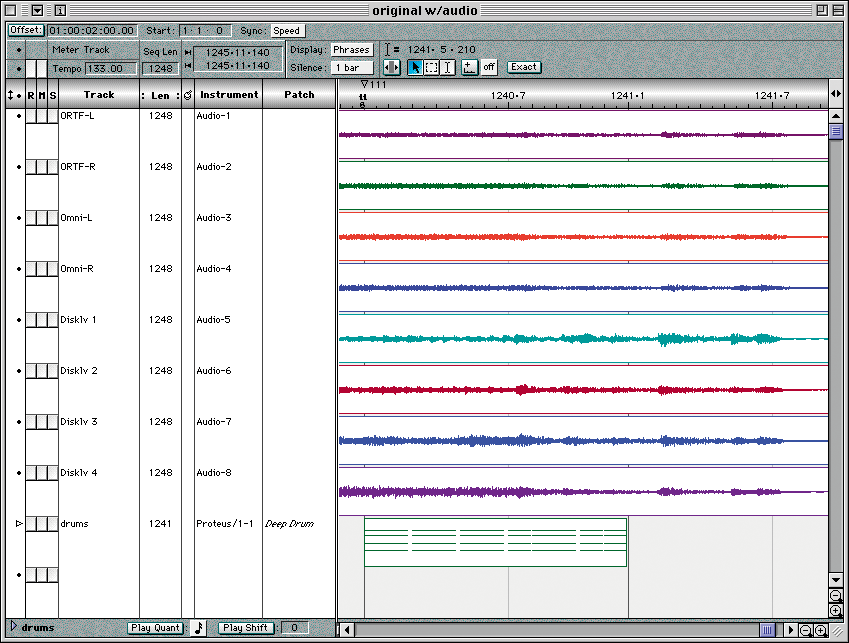Select the drums MIDI note block
This screenshot has height=643, width=849.
click(495, 542)
